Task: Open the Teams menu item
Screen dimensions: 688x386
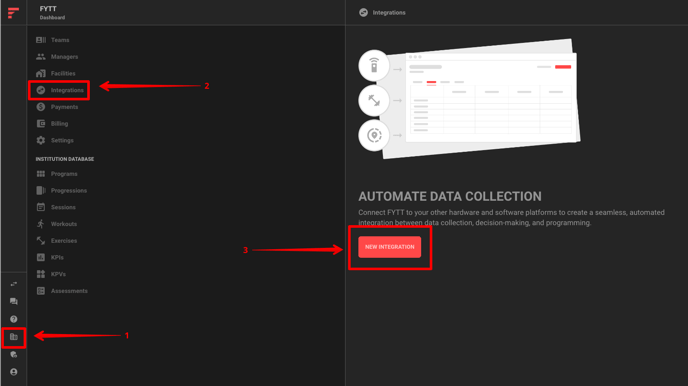Action: click(53, 40)
